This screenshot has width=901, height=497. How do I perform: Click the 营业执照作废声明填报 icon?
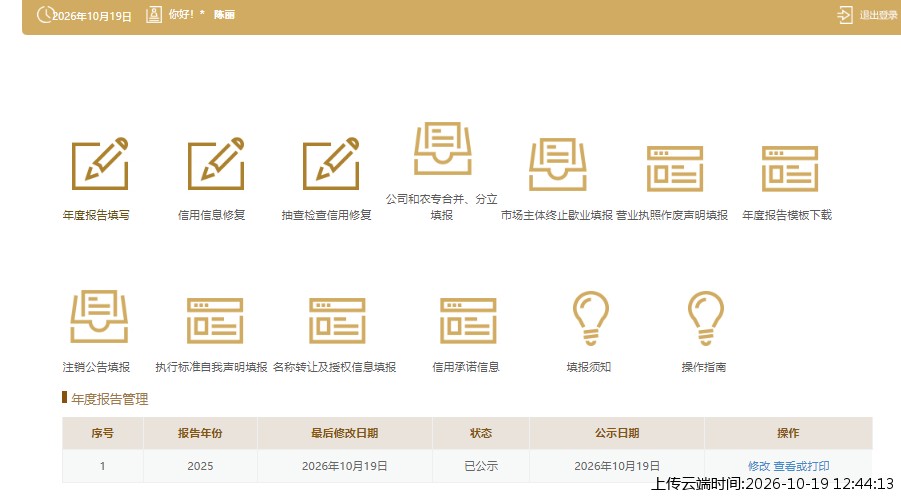click(x=675, y=168)
